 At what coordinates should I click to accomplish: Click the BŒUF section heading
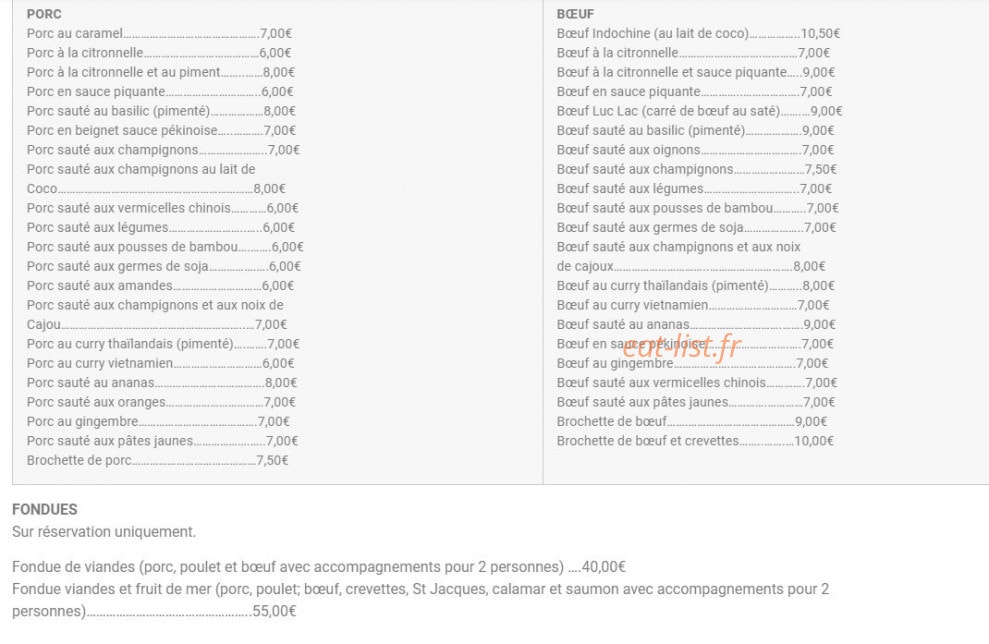pyautogui.click(x=575, y=14)
